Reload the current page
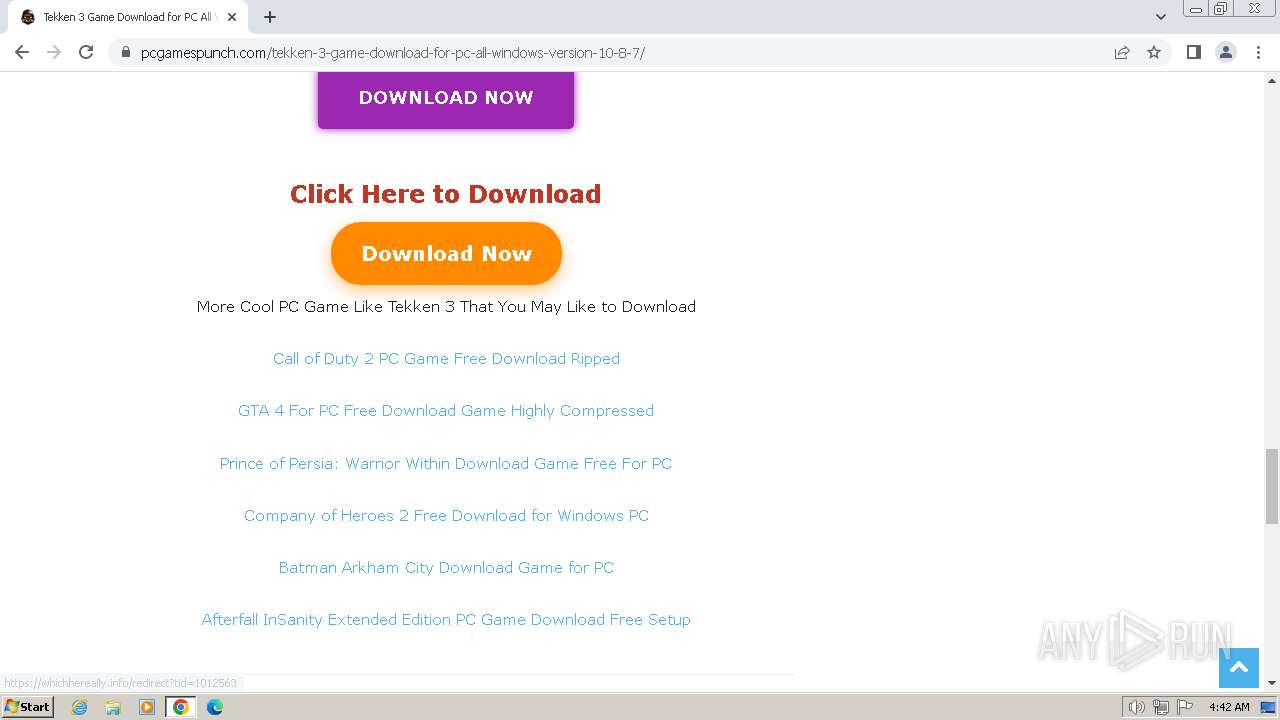 click(x=86, y=52)
